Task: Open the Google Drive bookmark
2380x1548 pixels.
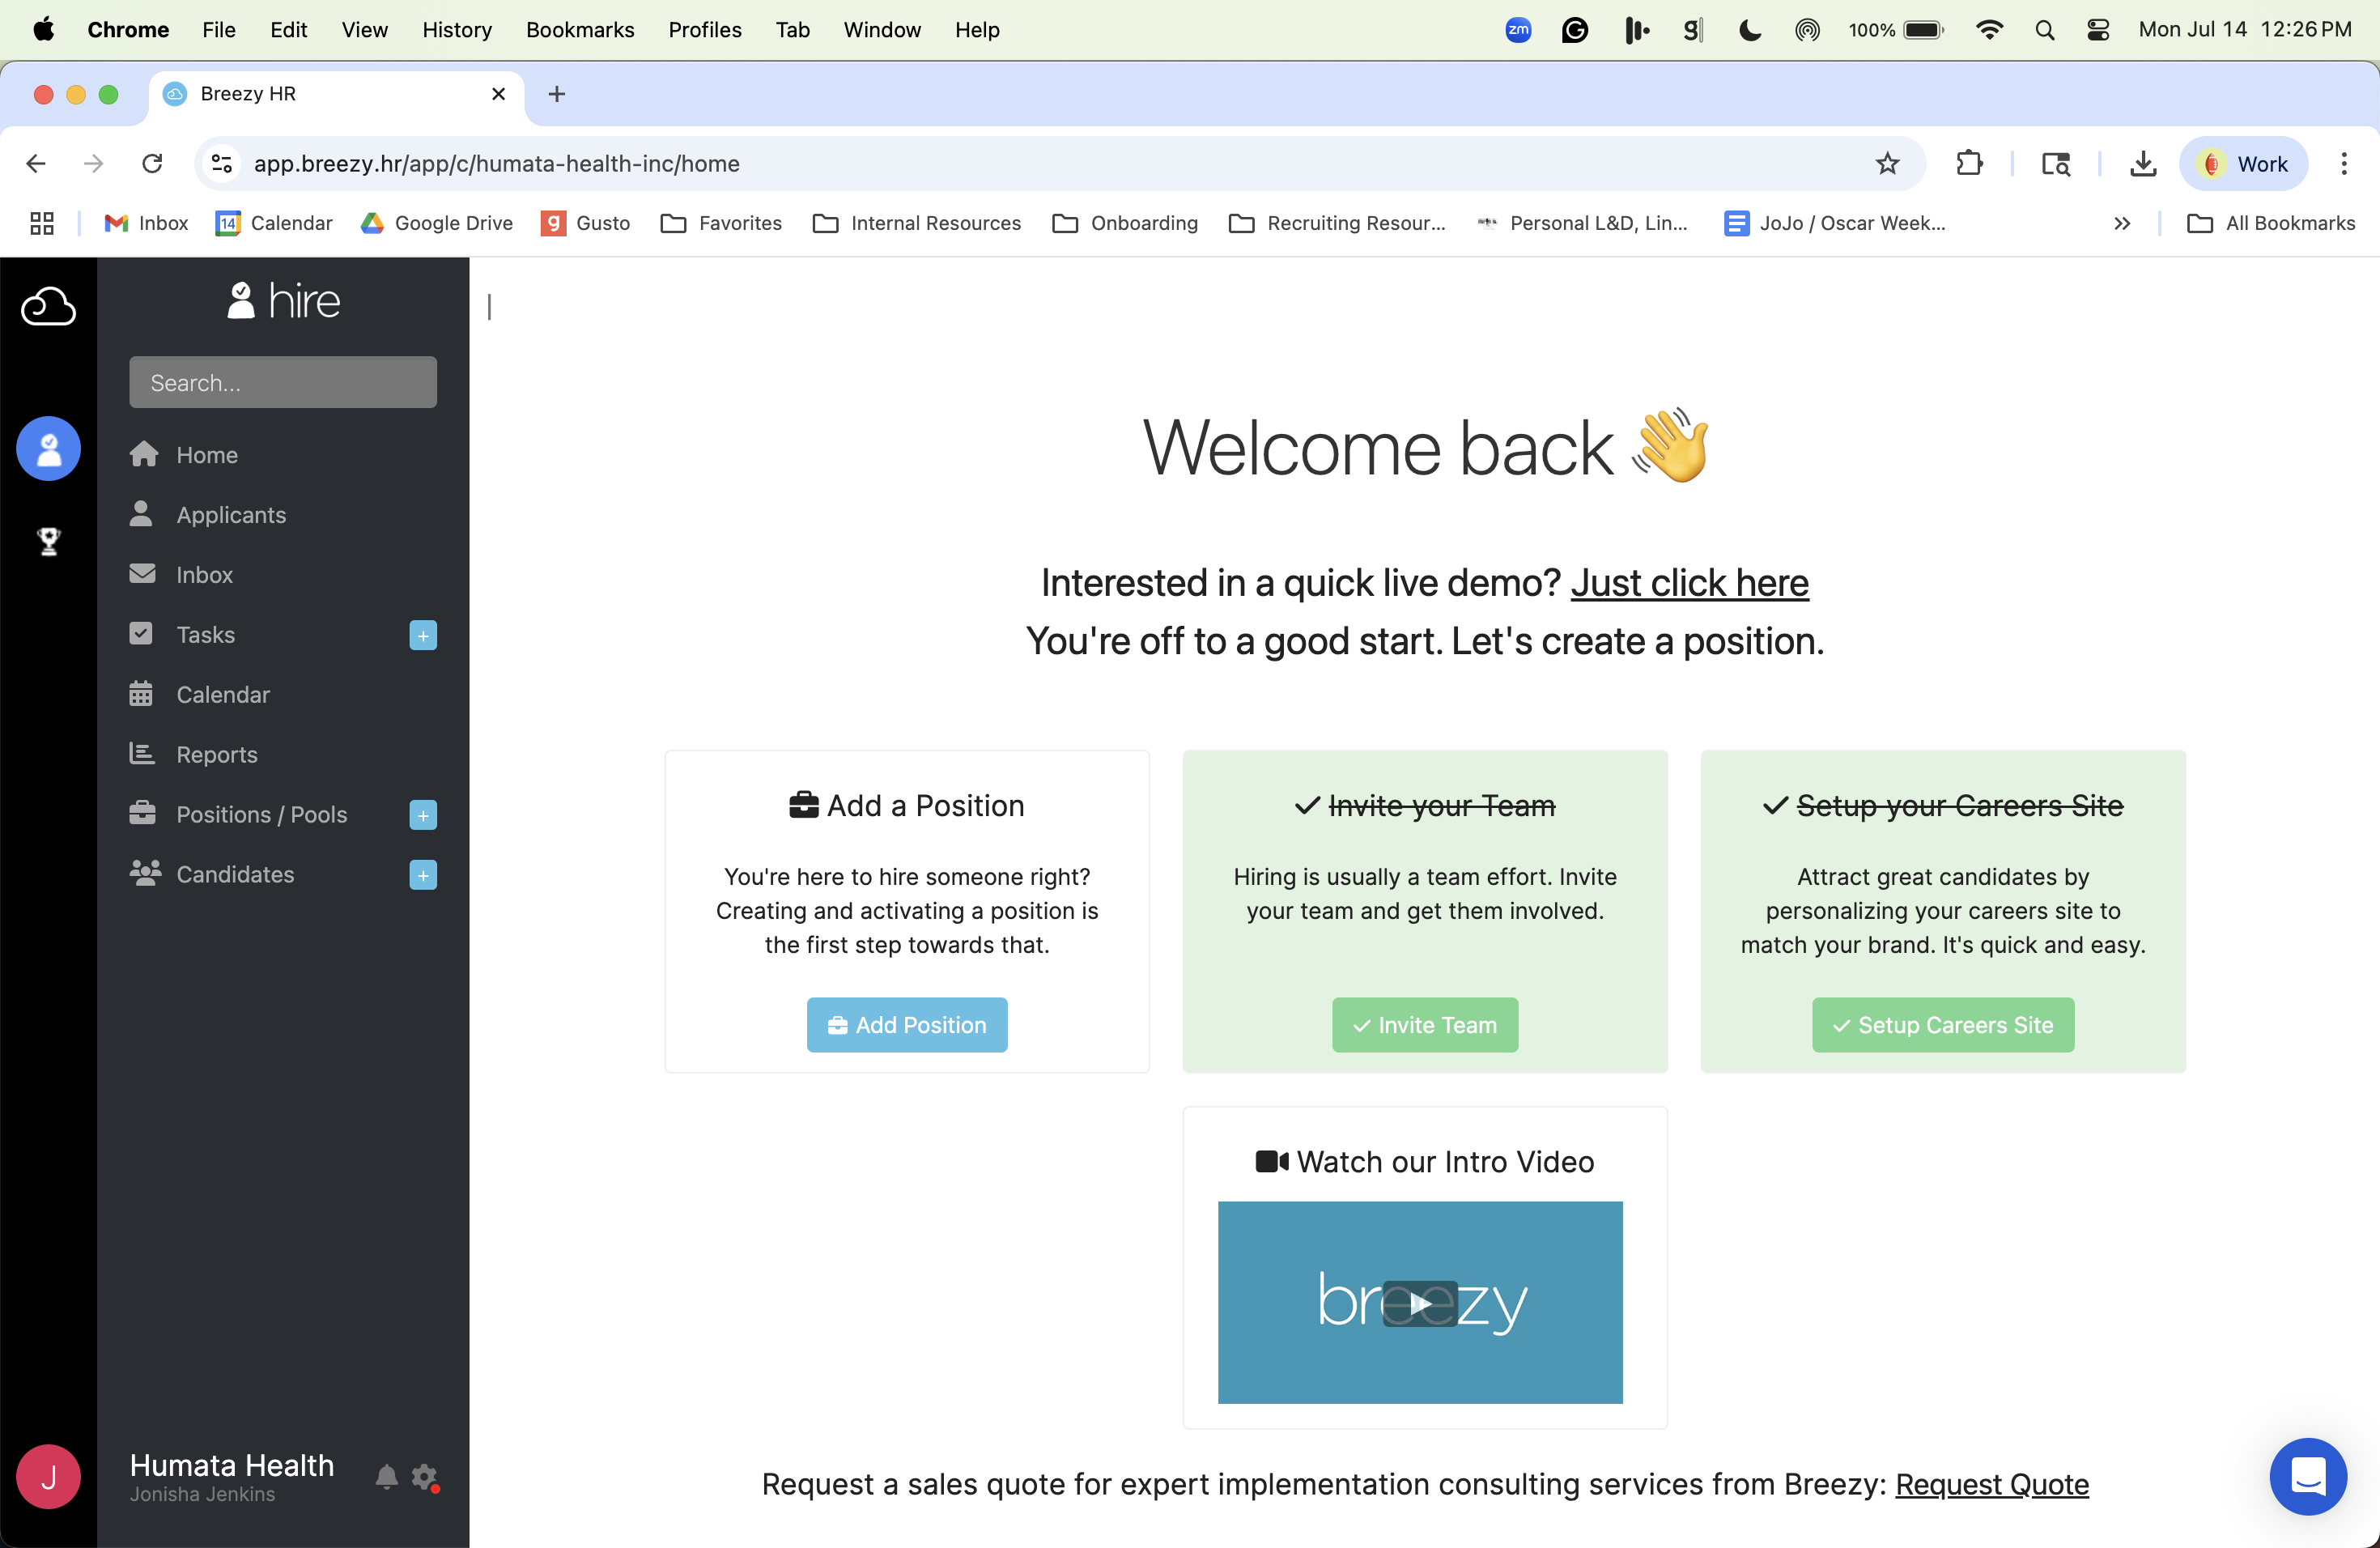Action: point(437,223)
